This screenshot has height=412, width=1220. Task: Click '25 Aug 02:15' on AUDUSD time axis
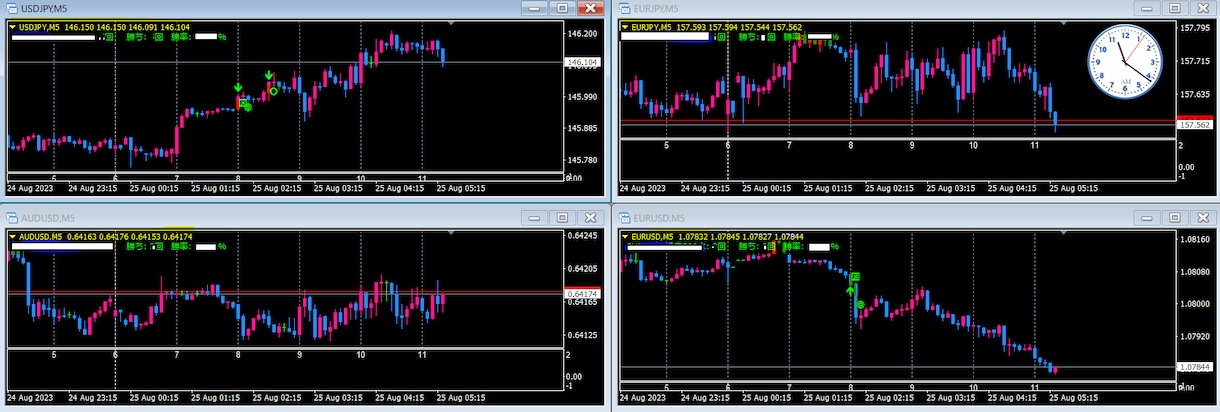click(277, 397)
